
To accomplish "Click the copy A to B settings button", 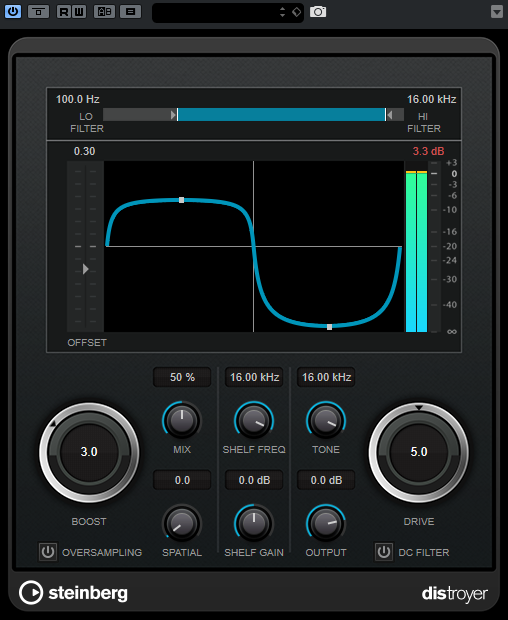I will click(x=130, y=12).
